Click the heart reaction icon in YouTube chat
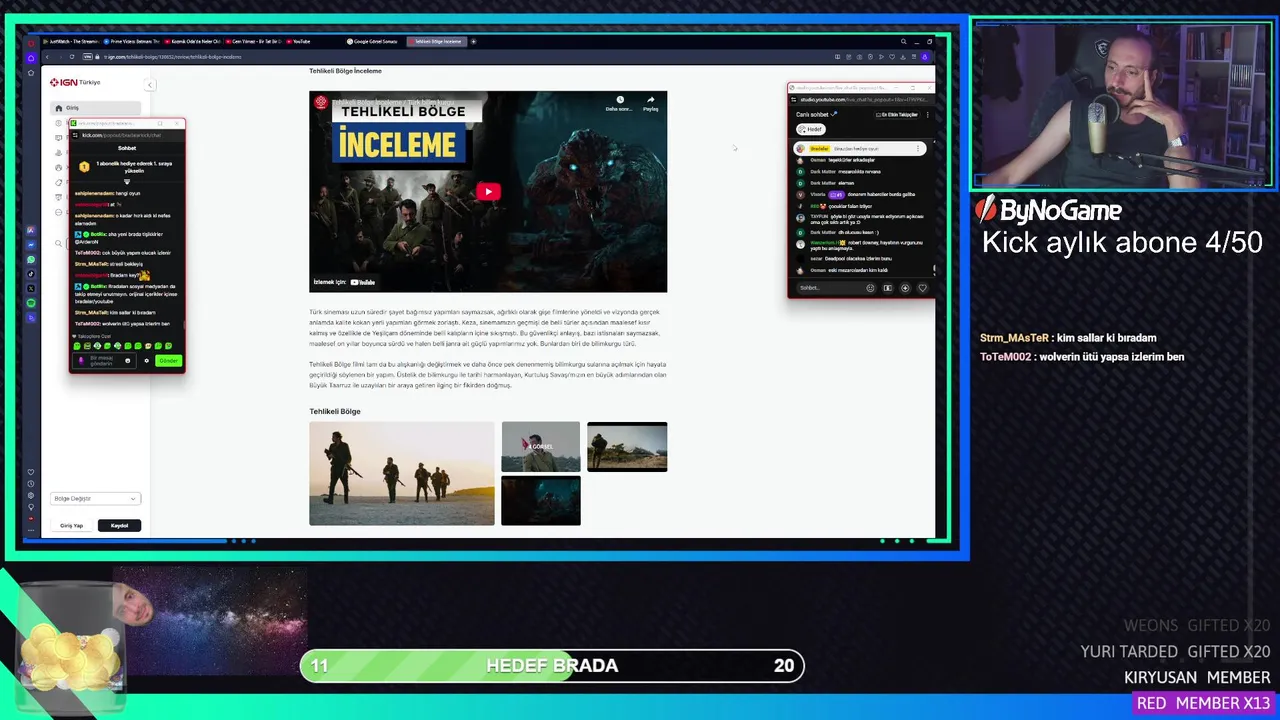 click(x=922, y=288)
